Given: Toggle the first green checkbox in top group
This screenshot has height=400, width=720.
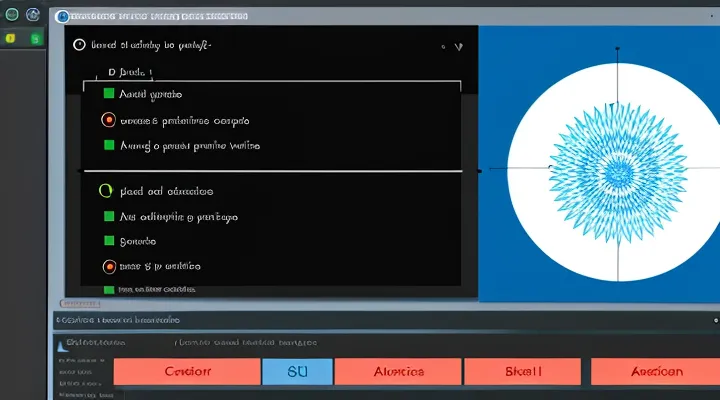Looking at the screenshot, I should pos(108,94).
